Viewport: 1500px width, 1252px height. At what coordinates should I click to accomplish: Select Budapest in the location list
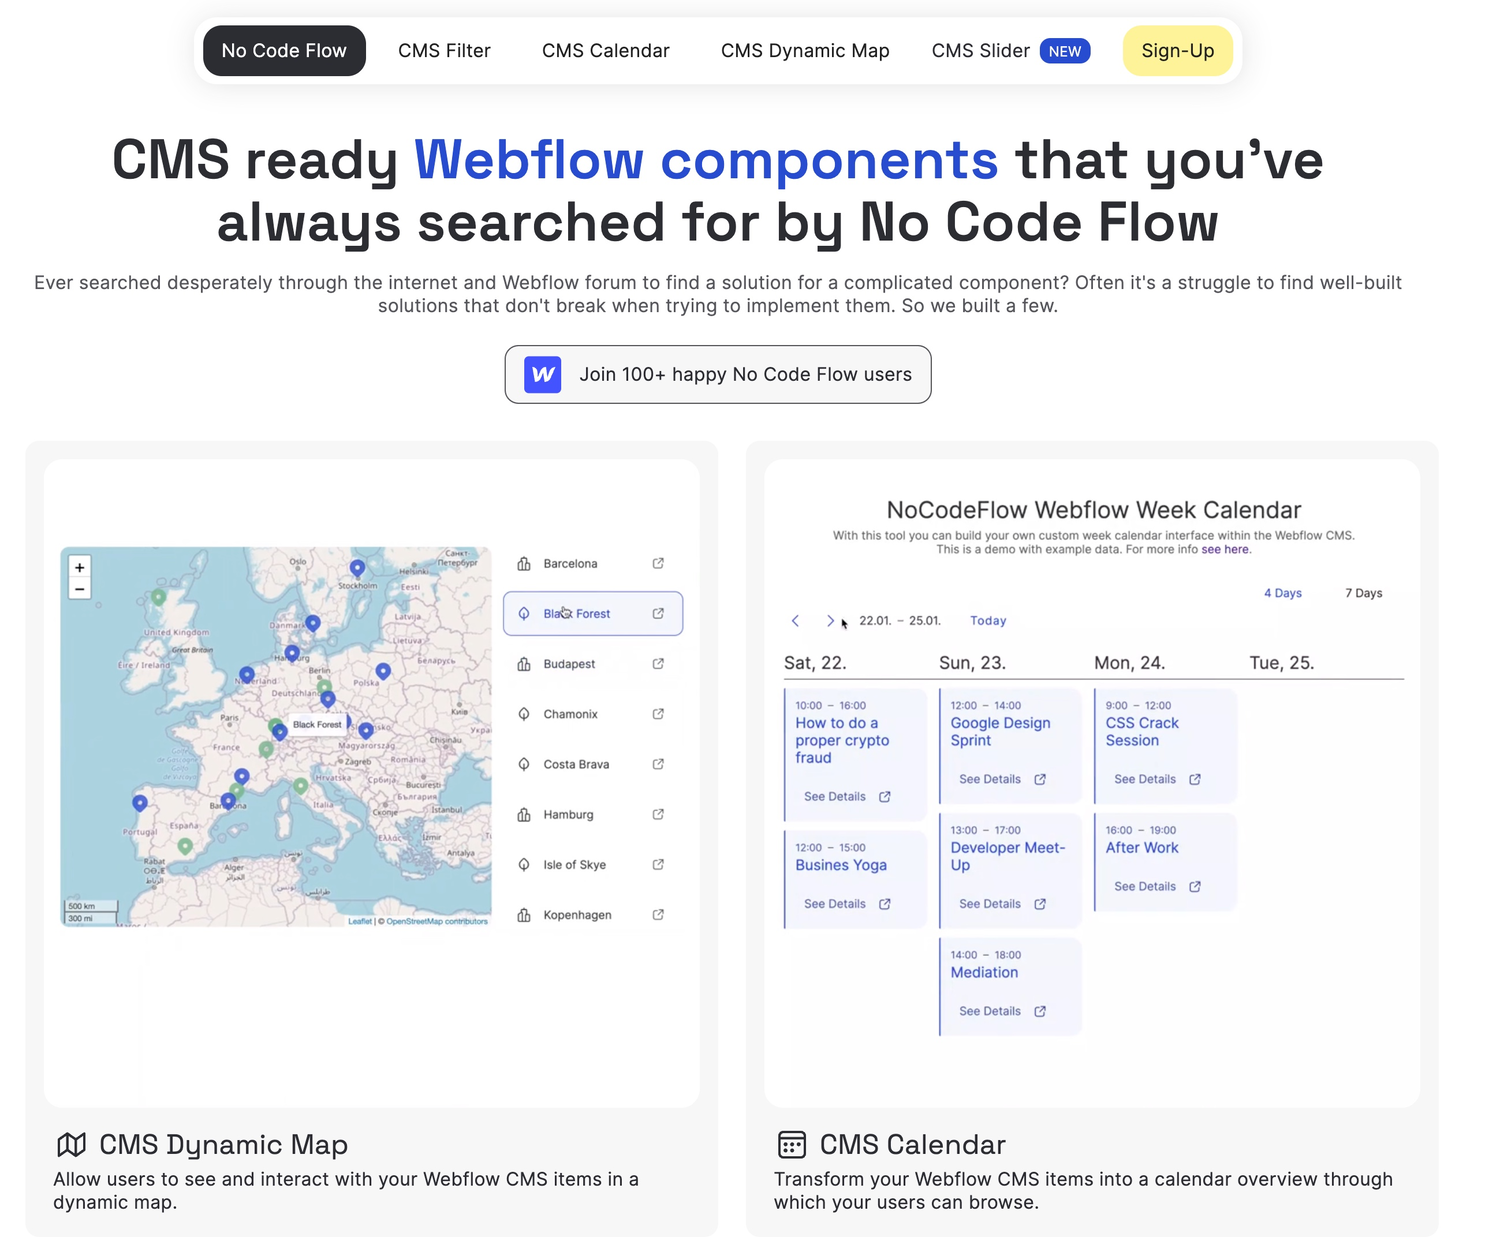[593, 664]
